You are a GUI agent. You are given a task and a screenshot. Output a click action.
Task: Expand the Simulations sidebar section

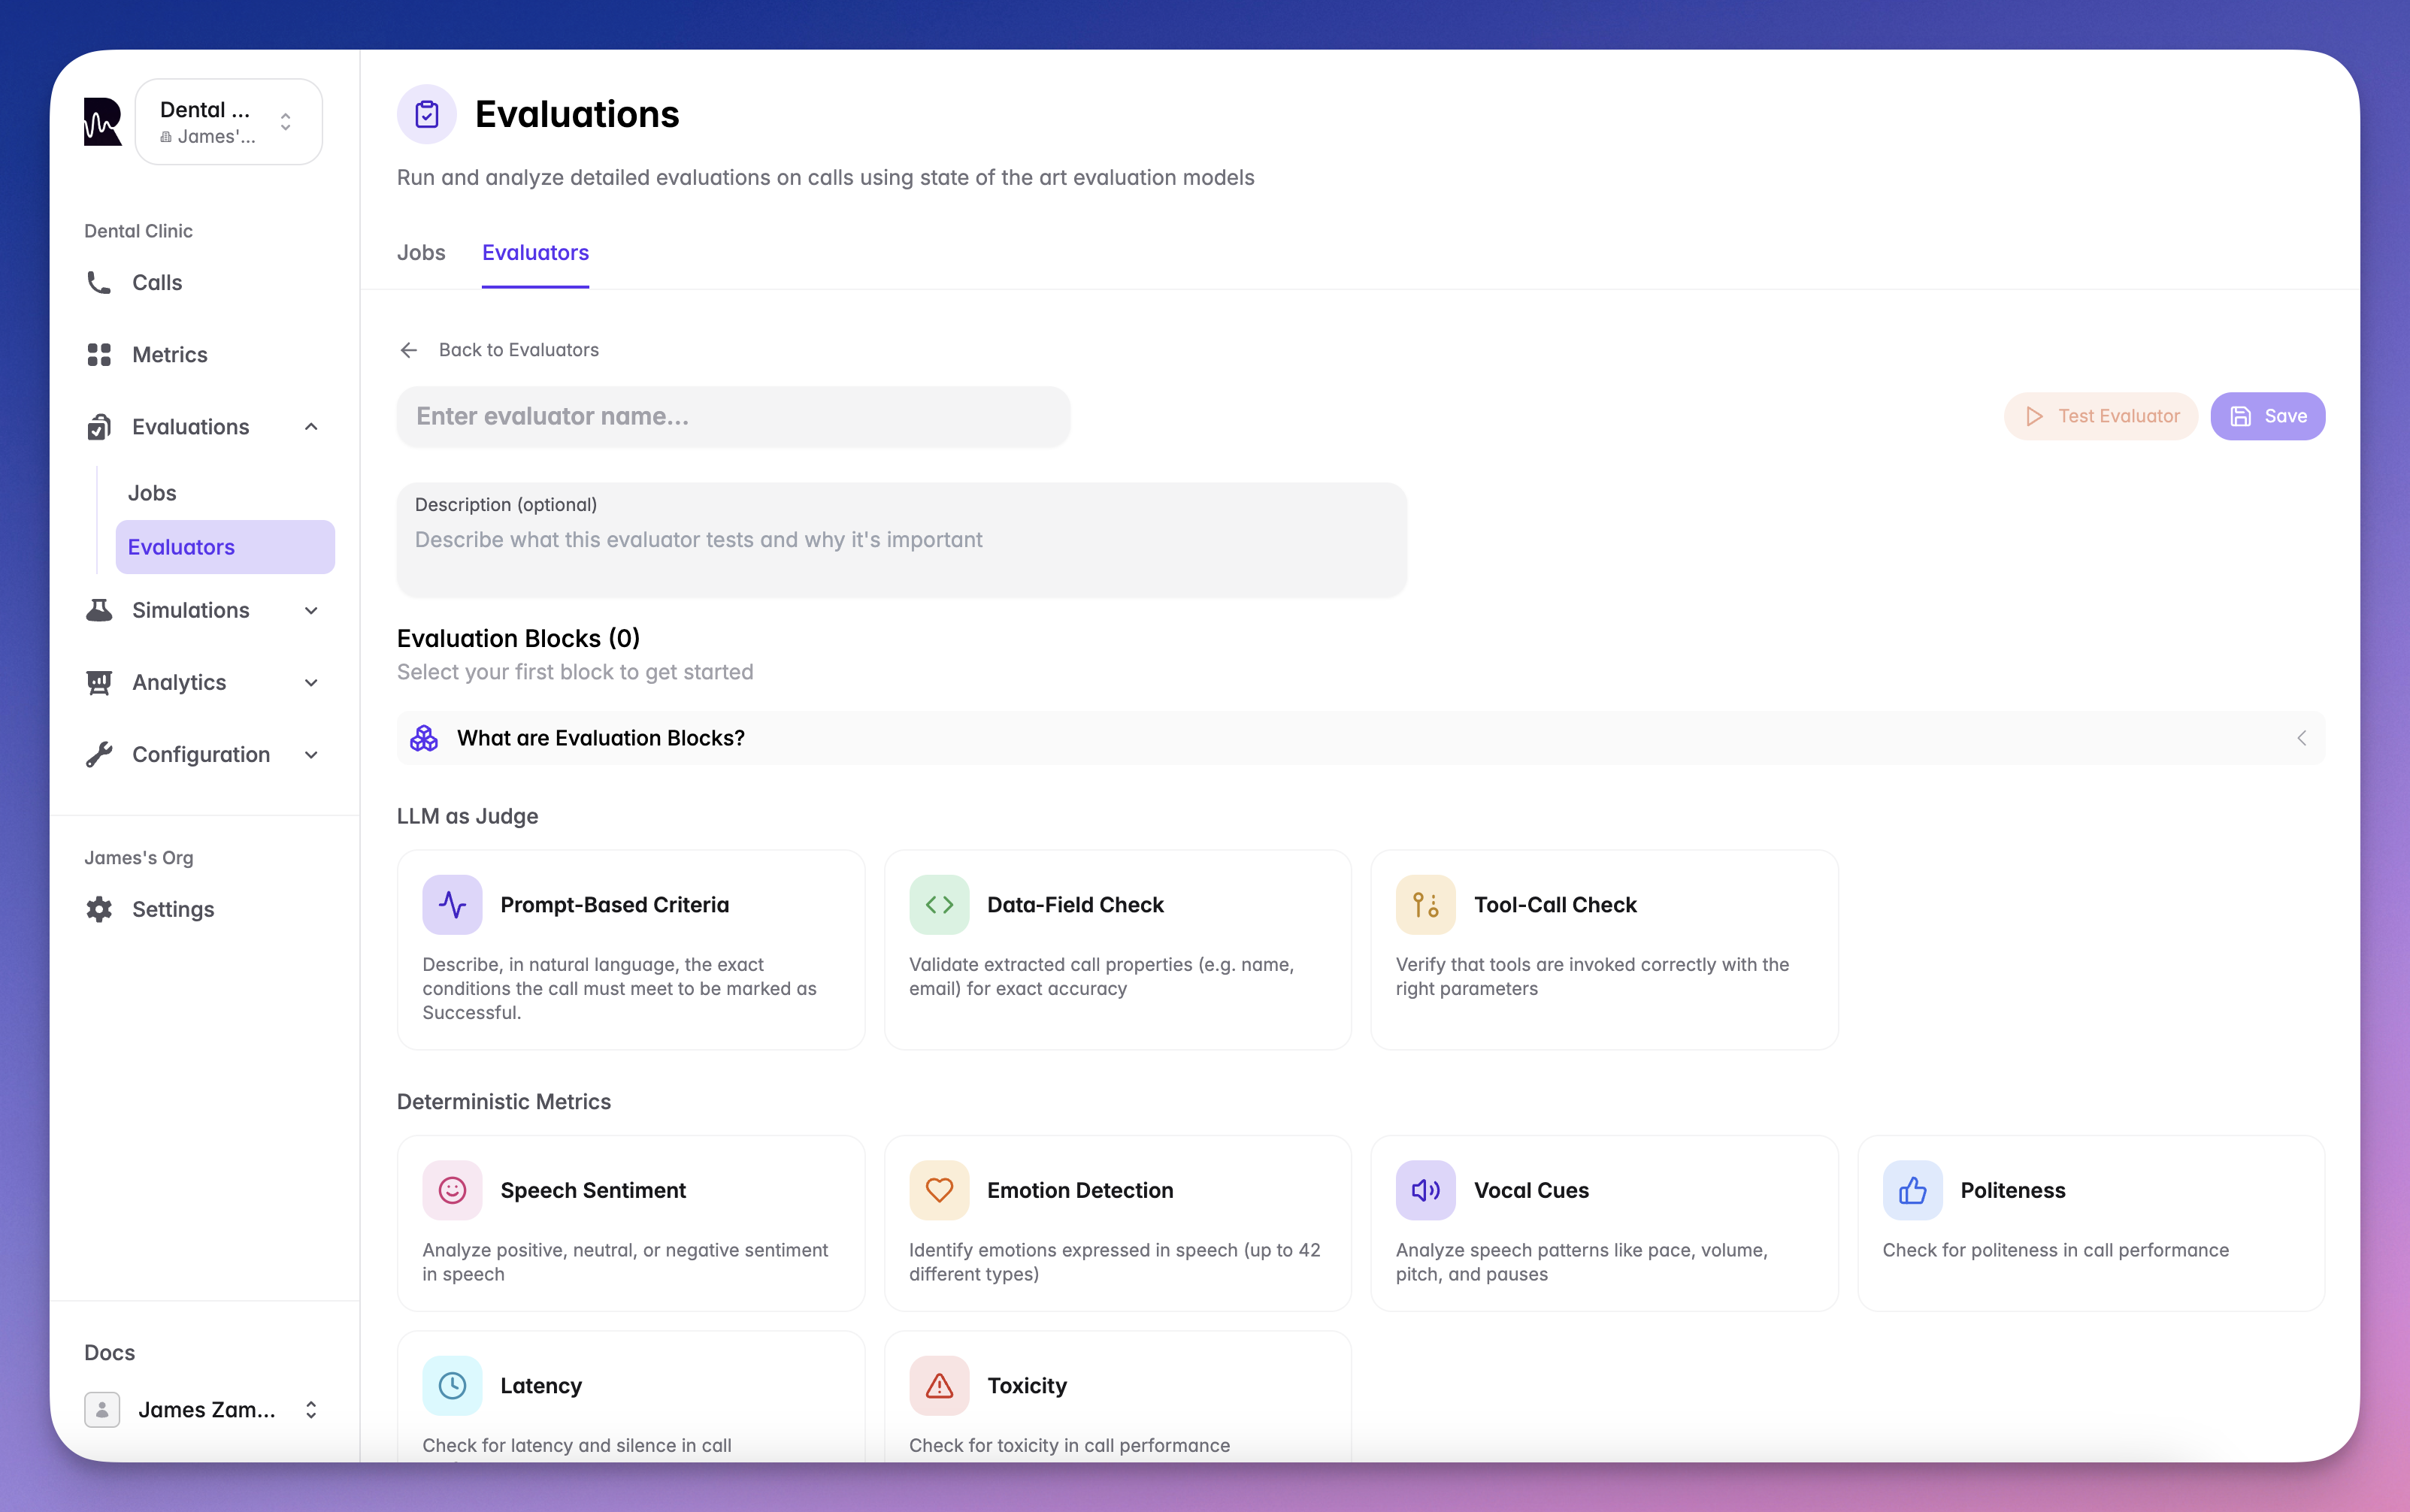pyautogui.click(x=311, y=611)
